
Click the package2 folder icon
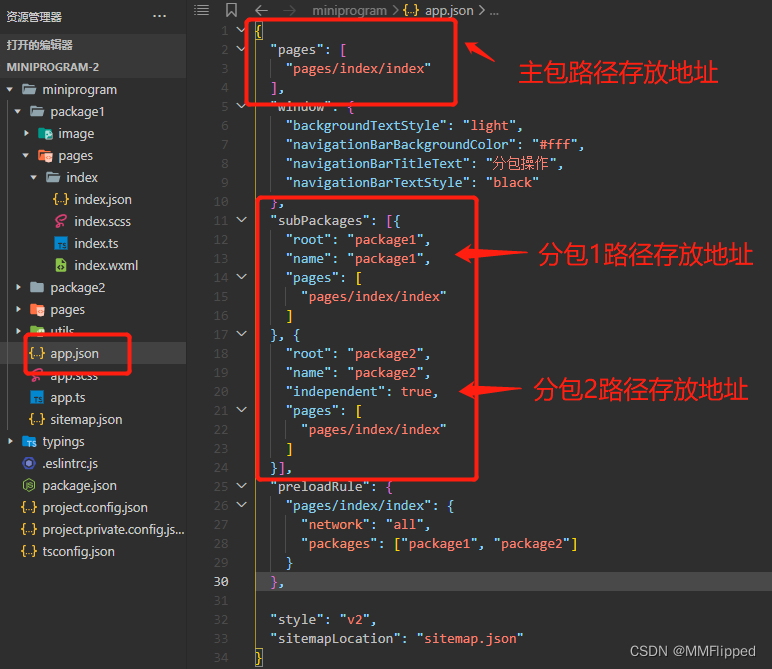point(37,287)
